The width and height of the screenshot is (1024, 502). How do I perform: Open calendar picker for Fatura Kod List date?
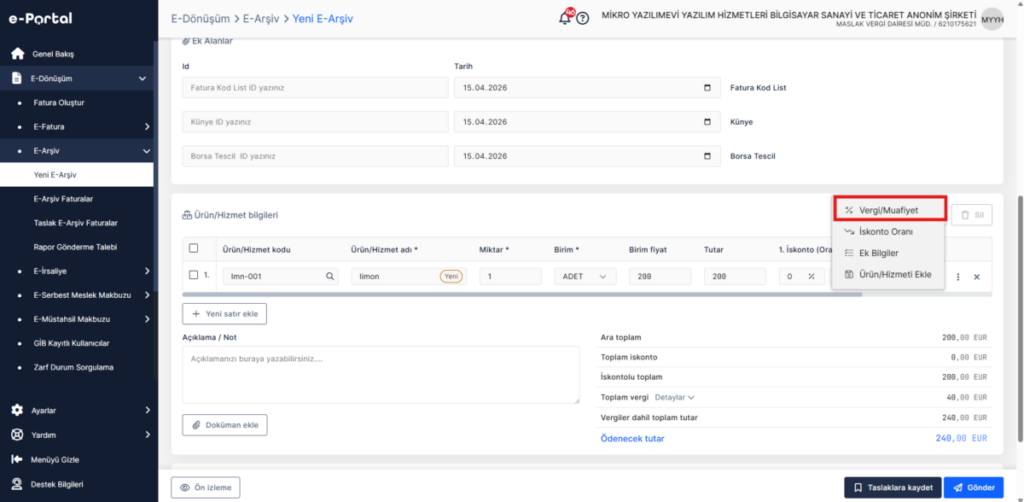tap(708, 87)
